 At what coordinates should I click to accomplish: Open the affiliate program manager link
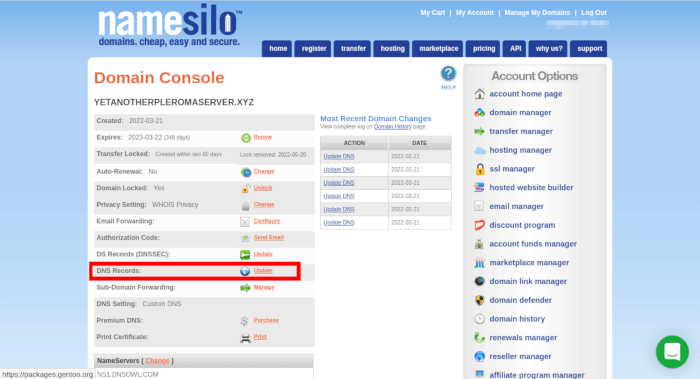tap(537, 375)
